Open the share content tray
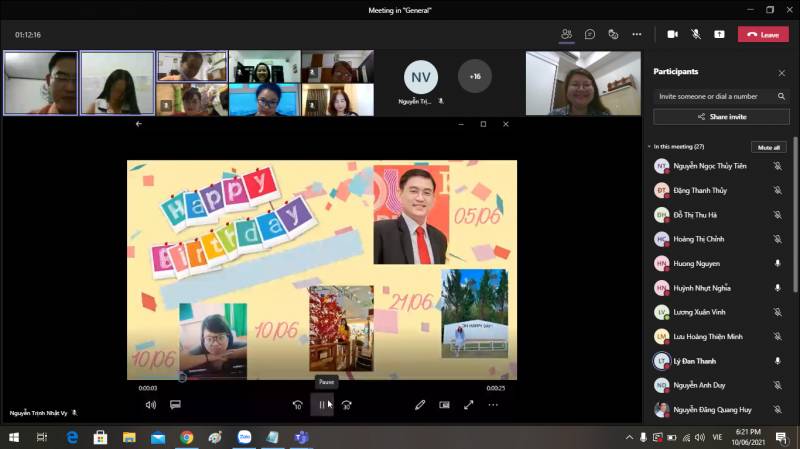This screenshot has height=449, width=800. (x=718, y=34)
